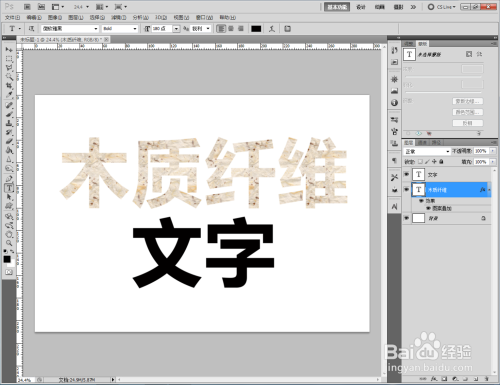
Task: Click the foreground color swatch
Action: click(x=7, y=259)
